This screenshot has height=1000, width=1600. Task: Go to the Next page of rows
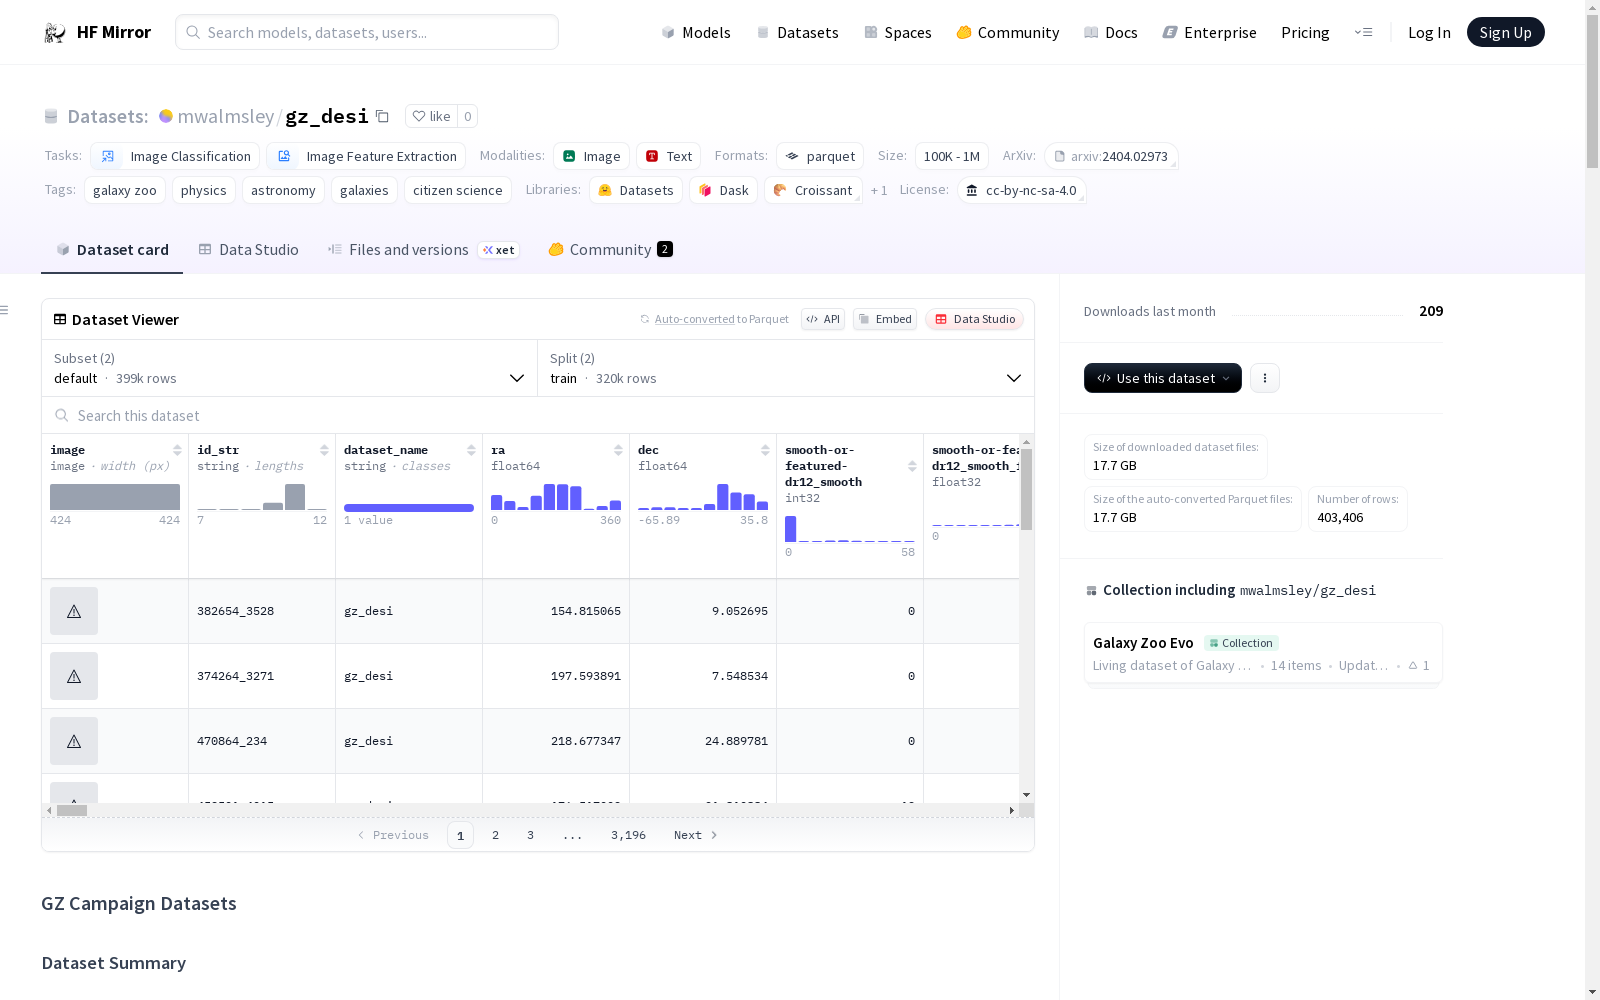(696, 835)
